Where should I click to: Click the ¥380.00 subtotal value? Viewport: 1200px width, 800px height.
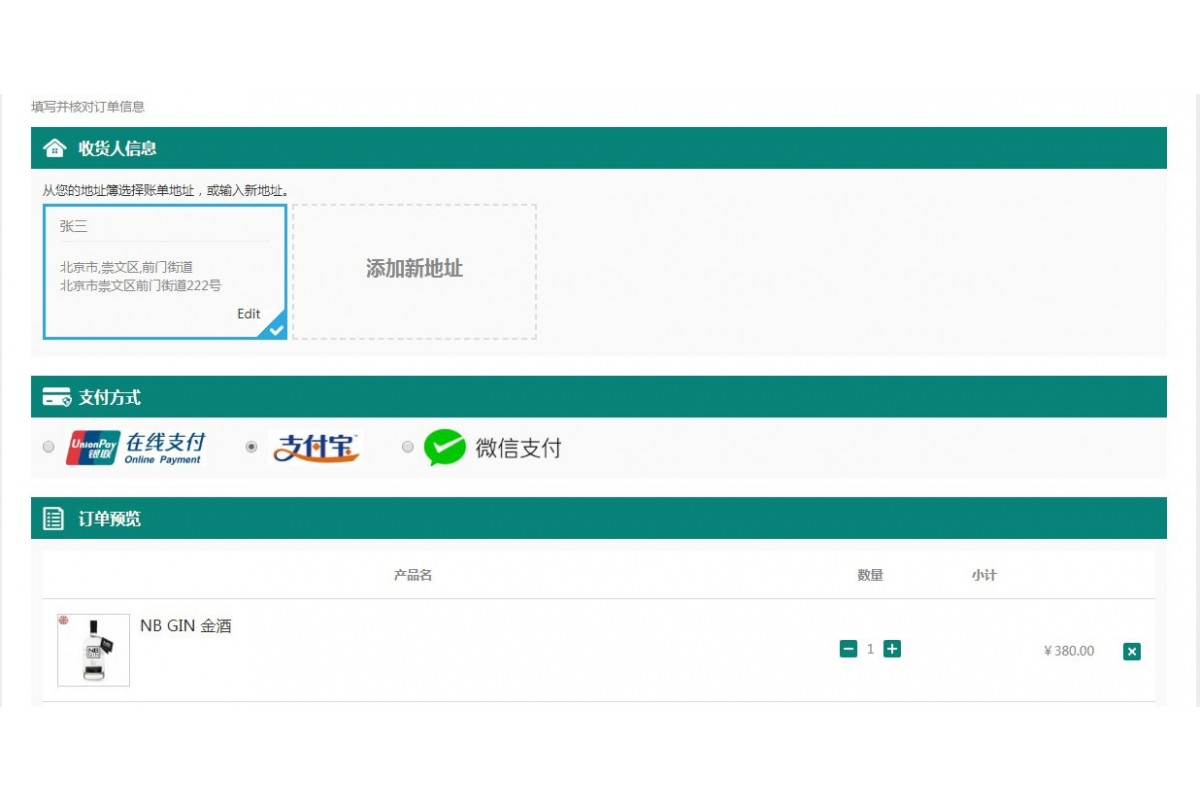[x=1069, y=651]
